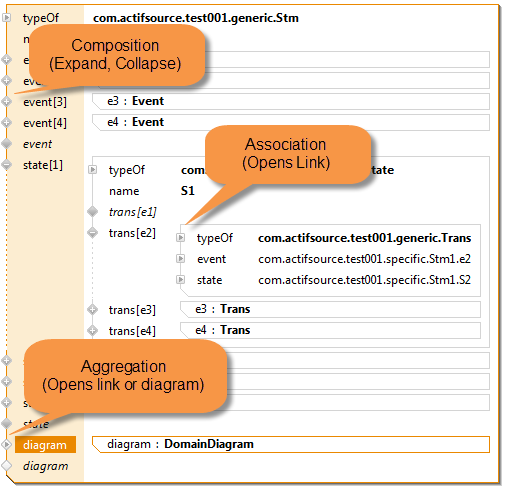This screenshot has width=508, height=492.
Task: Select the highlighted diagram label
Action: 45,445
